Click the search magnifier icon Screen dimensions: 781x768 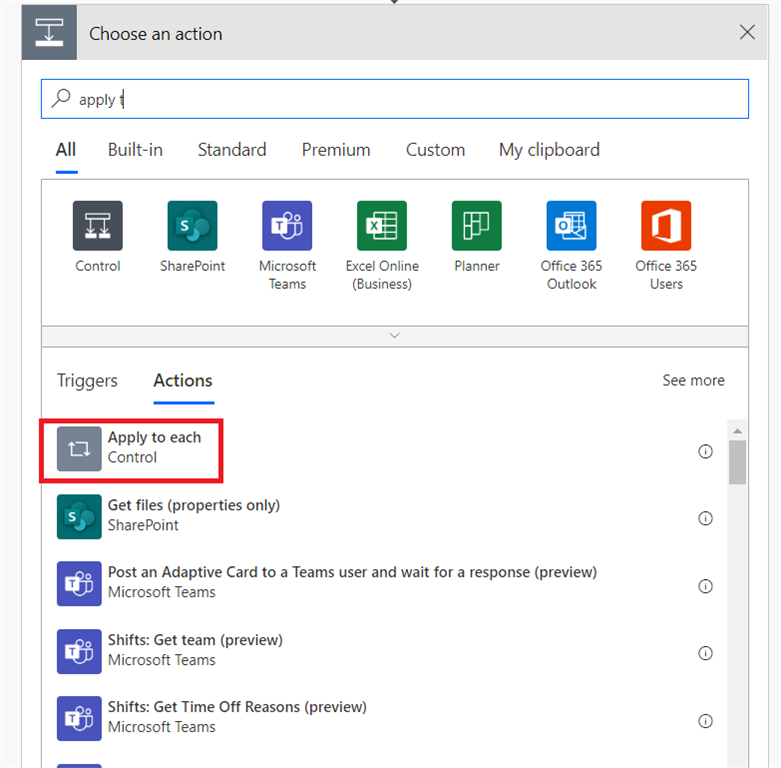pos(61,98)
